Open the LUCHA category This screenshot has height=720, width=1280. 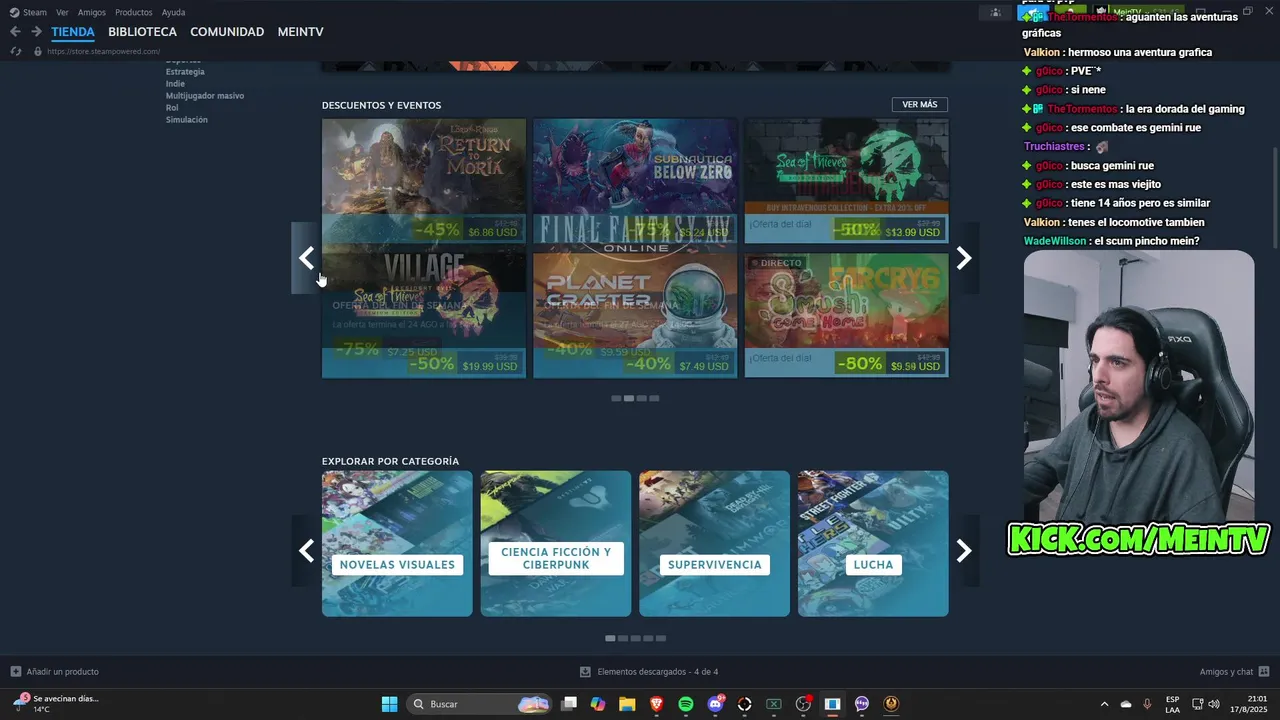873,544
